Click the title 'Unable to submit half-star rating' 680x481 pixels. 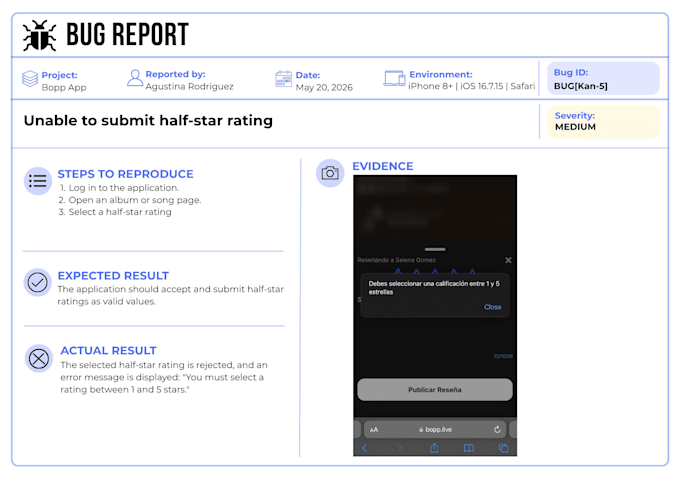pyautogui.click(x=148, y=121)
